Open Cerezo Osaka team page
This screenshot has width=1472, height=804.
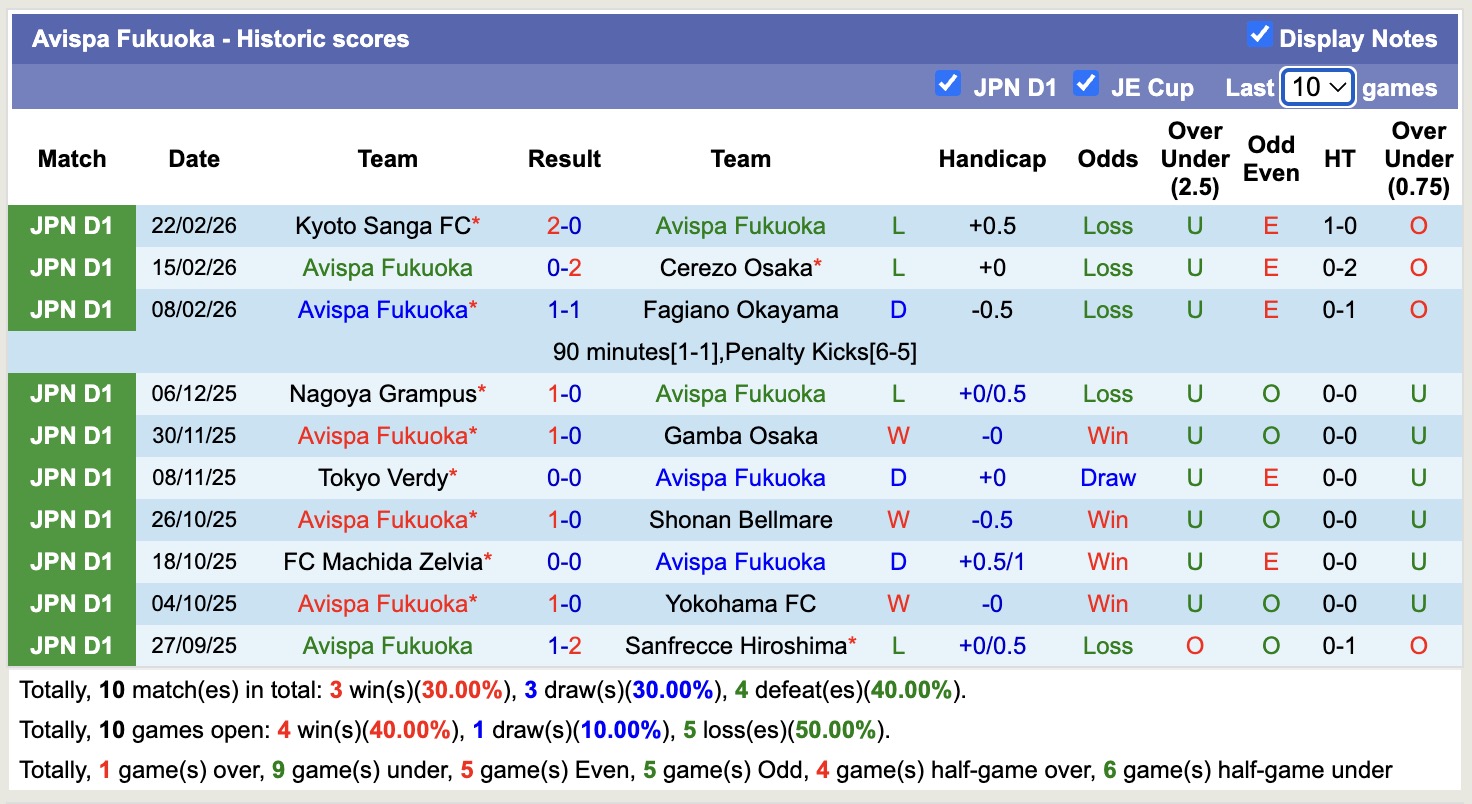click(x=735, y=268)
